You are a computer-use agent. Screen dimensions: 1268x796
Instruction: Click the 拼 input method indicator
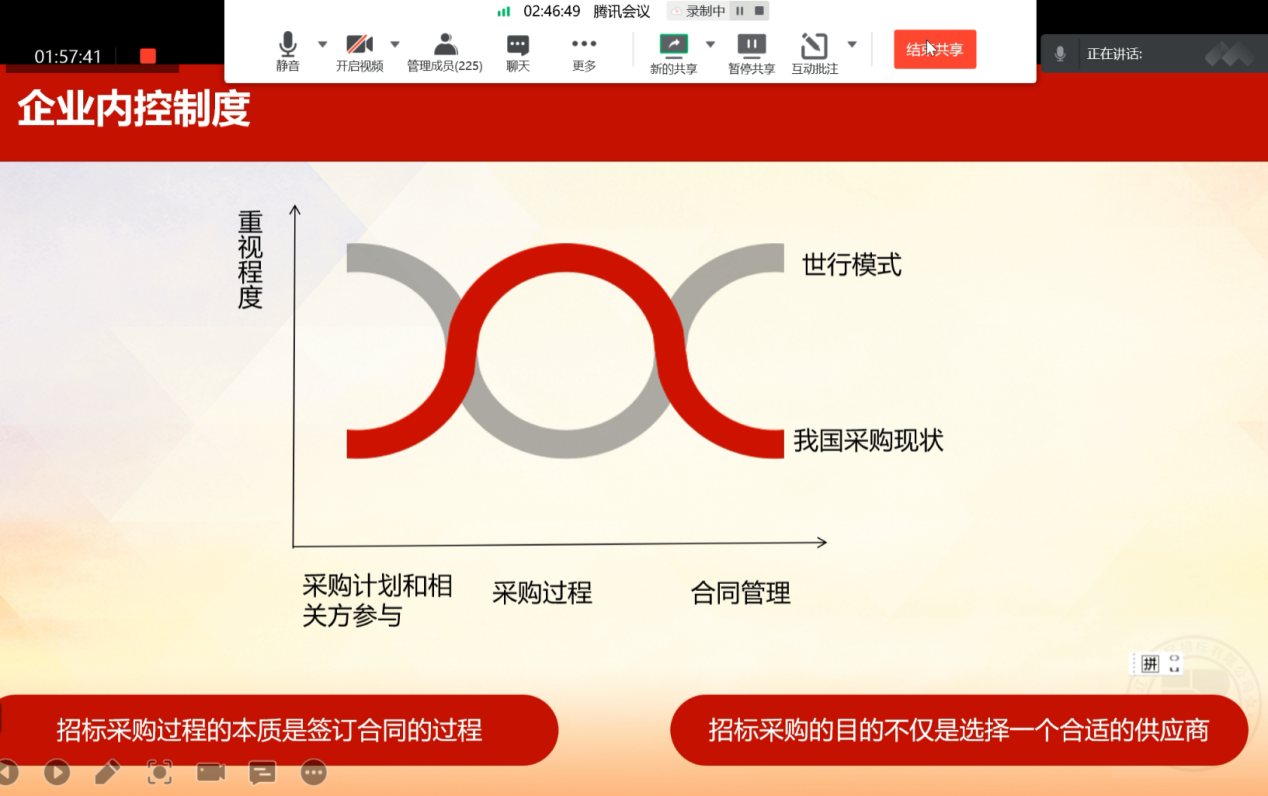tap(1150, 663)
